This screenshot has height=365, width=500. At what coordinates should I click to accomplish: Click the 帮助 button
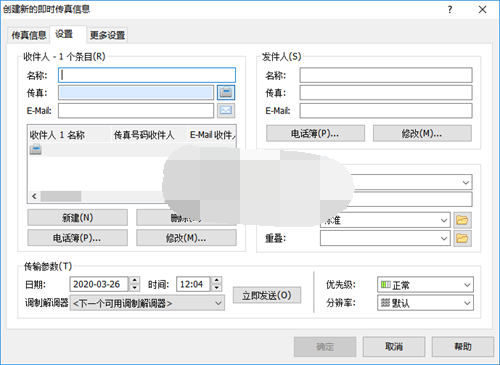pos(463,347)
